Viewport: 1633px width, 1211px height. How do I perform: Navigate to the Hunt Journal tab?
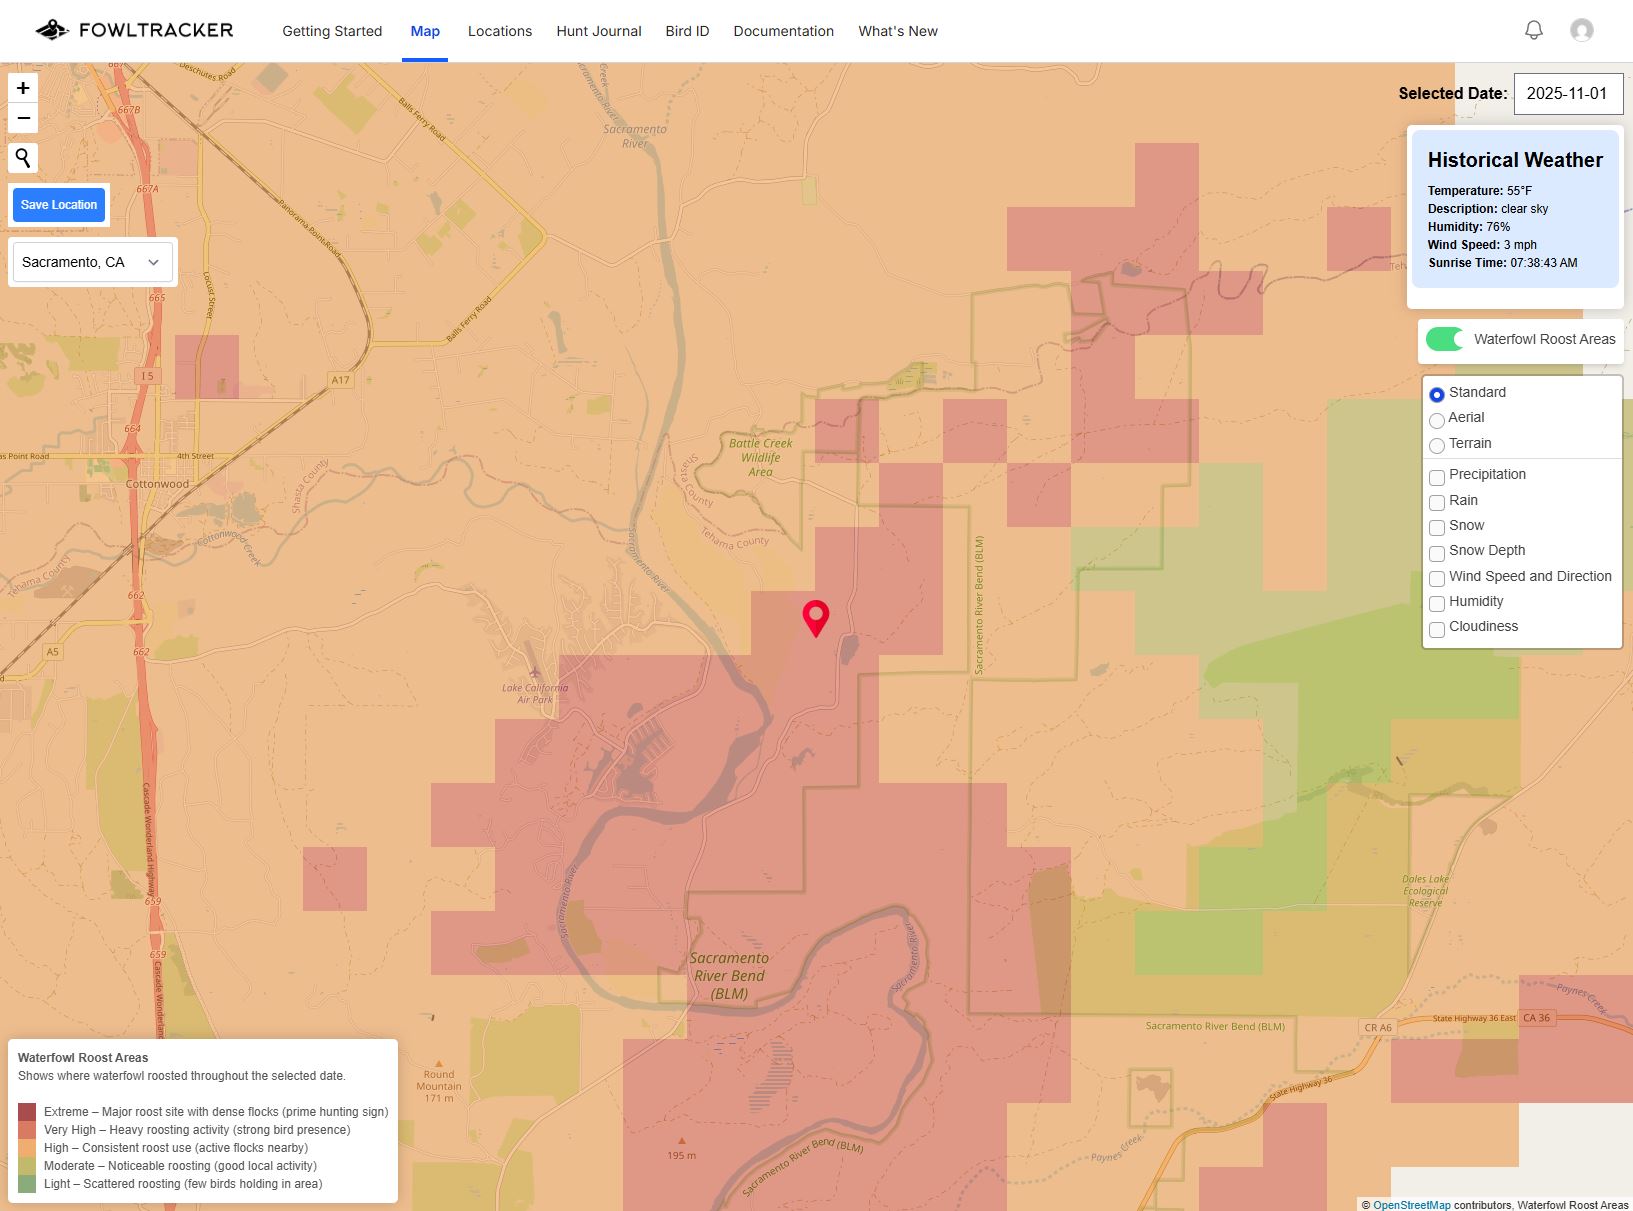[x=598, y=31]
